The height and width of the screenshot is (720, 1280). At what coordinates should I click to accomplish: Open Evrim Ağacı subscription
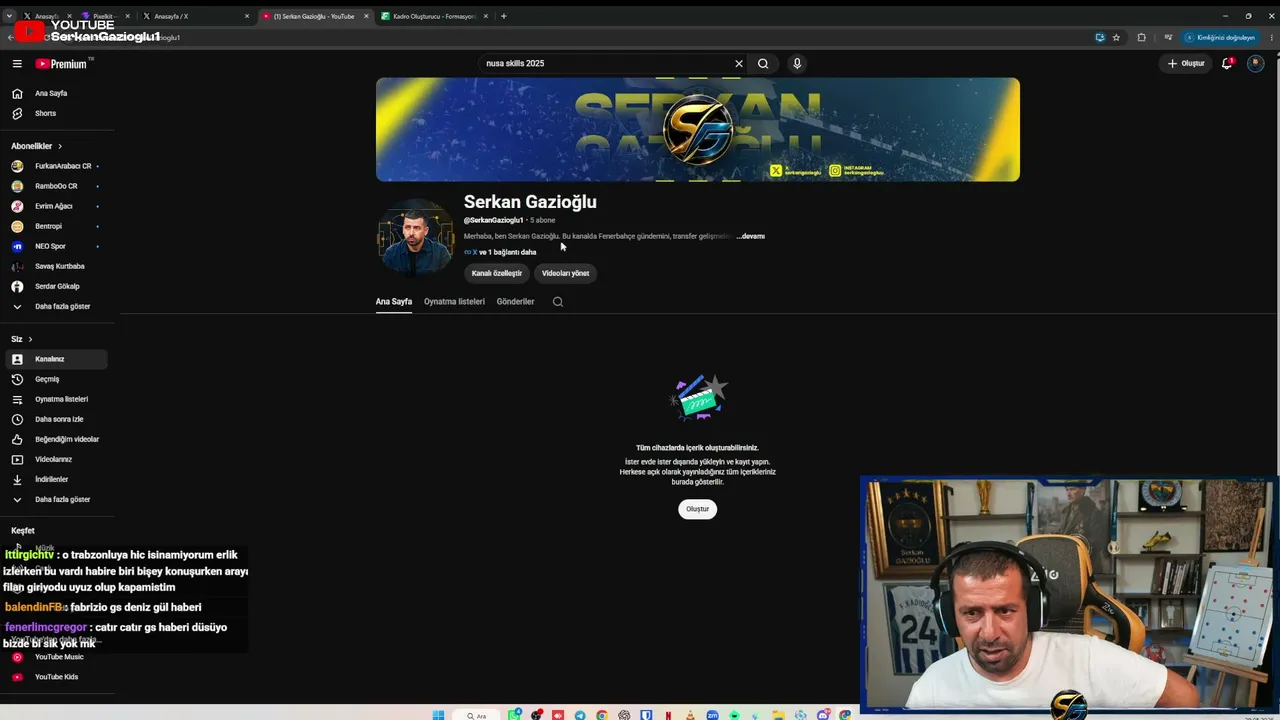[55, 206]
